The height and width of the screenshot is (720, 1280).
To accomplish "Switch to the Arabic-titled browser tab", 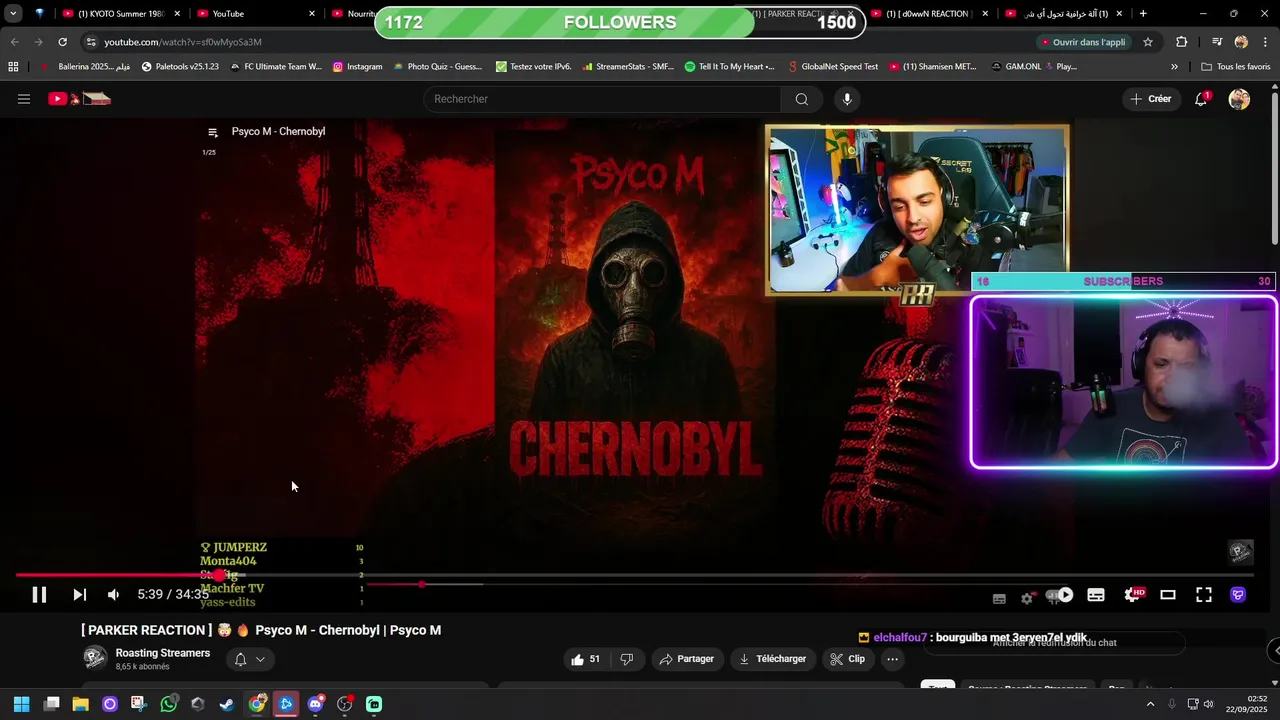I will (x=1063, y=14).
